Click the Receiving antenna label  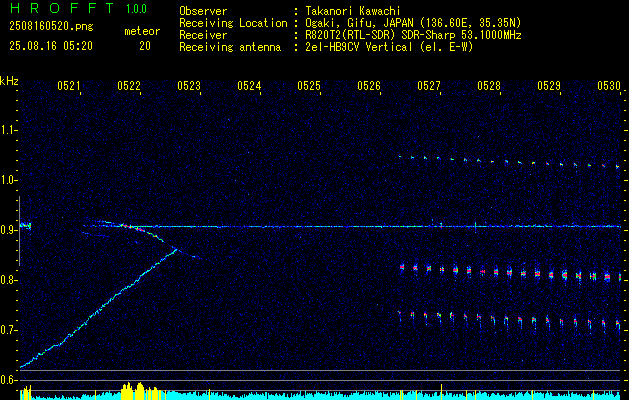[230, 47]
